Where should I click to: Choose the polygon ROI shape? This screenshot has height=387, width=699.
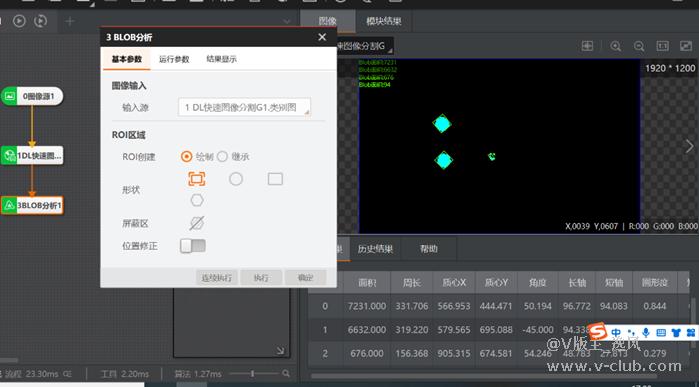(197, 200)
